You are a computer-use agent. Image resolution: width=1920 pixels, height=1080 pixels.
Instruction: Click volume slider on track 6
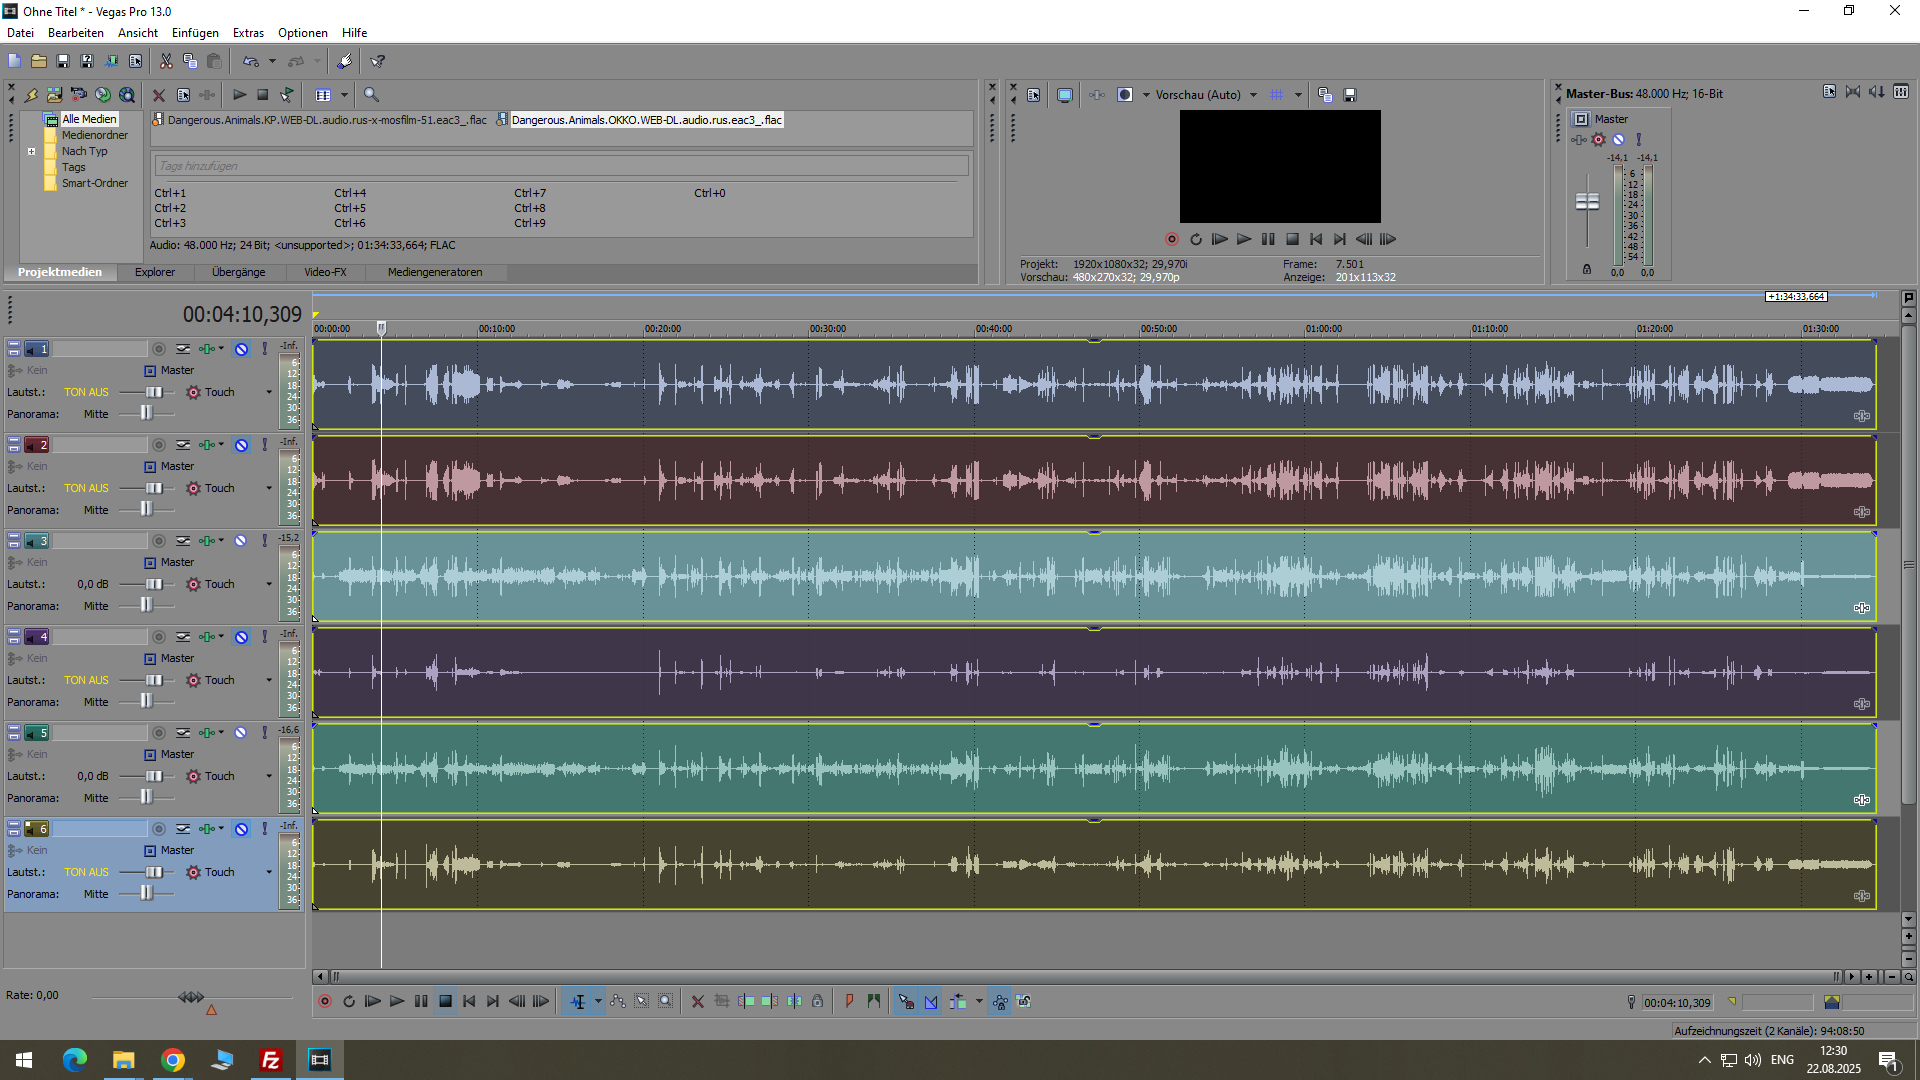pyautogui.click(x=154, y=873)
